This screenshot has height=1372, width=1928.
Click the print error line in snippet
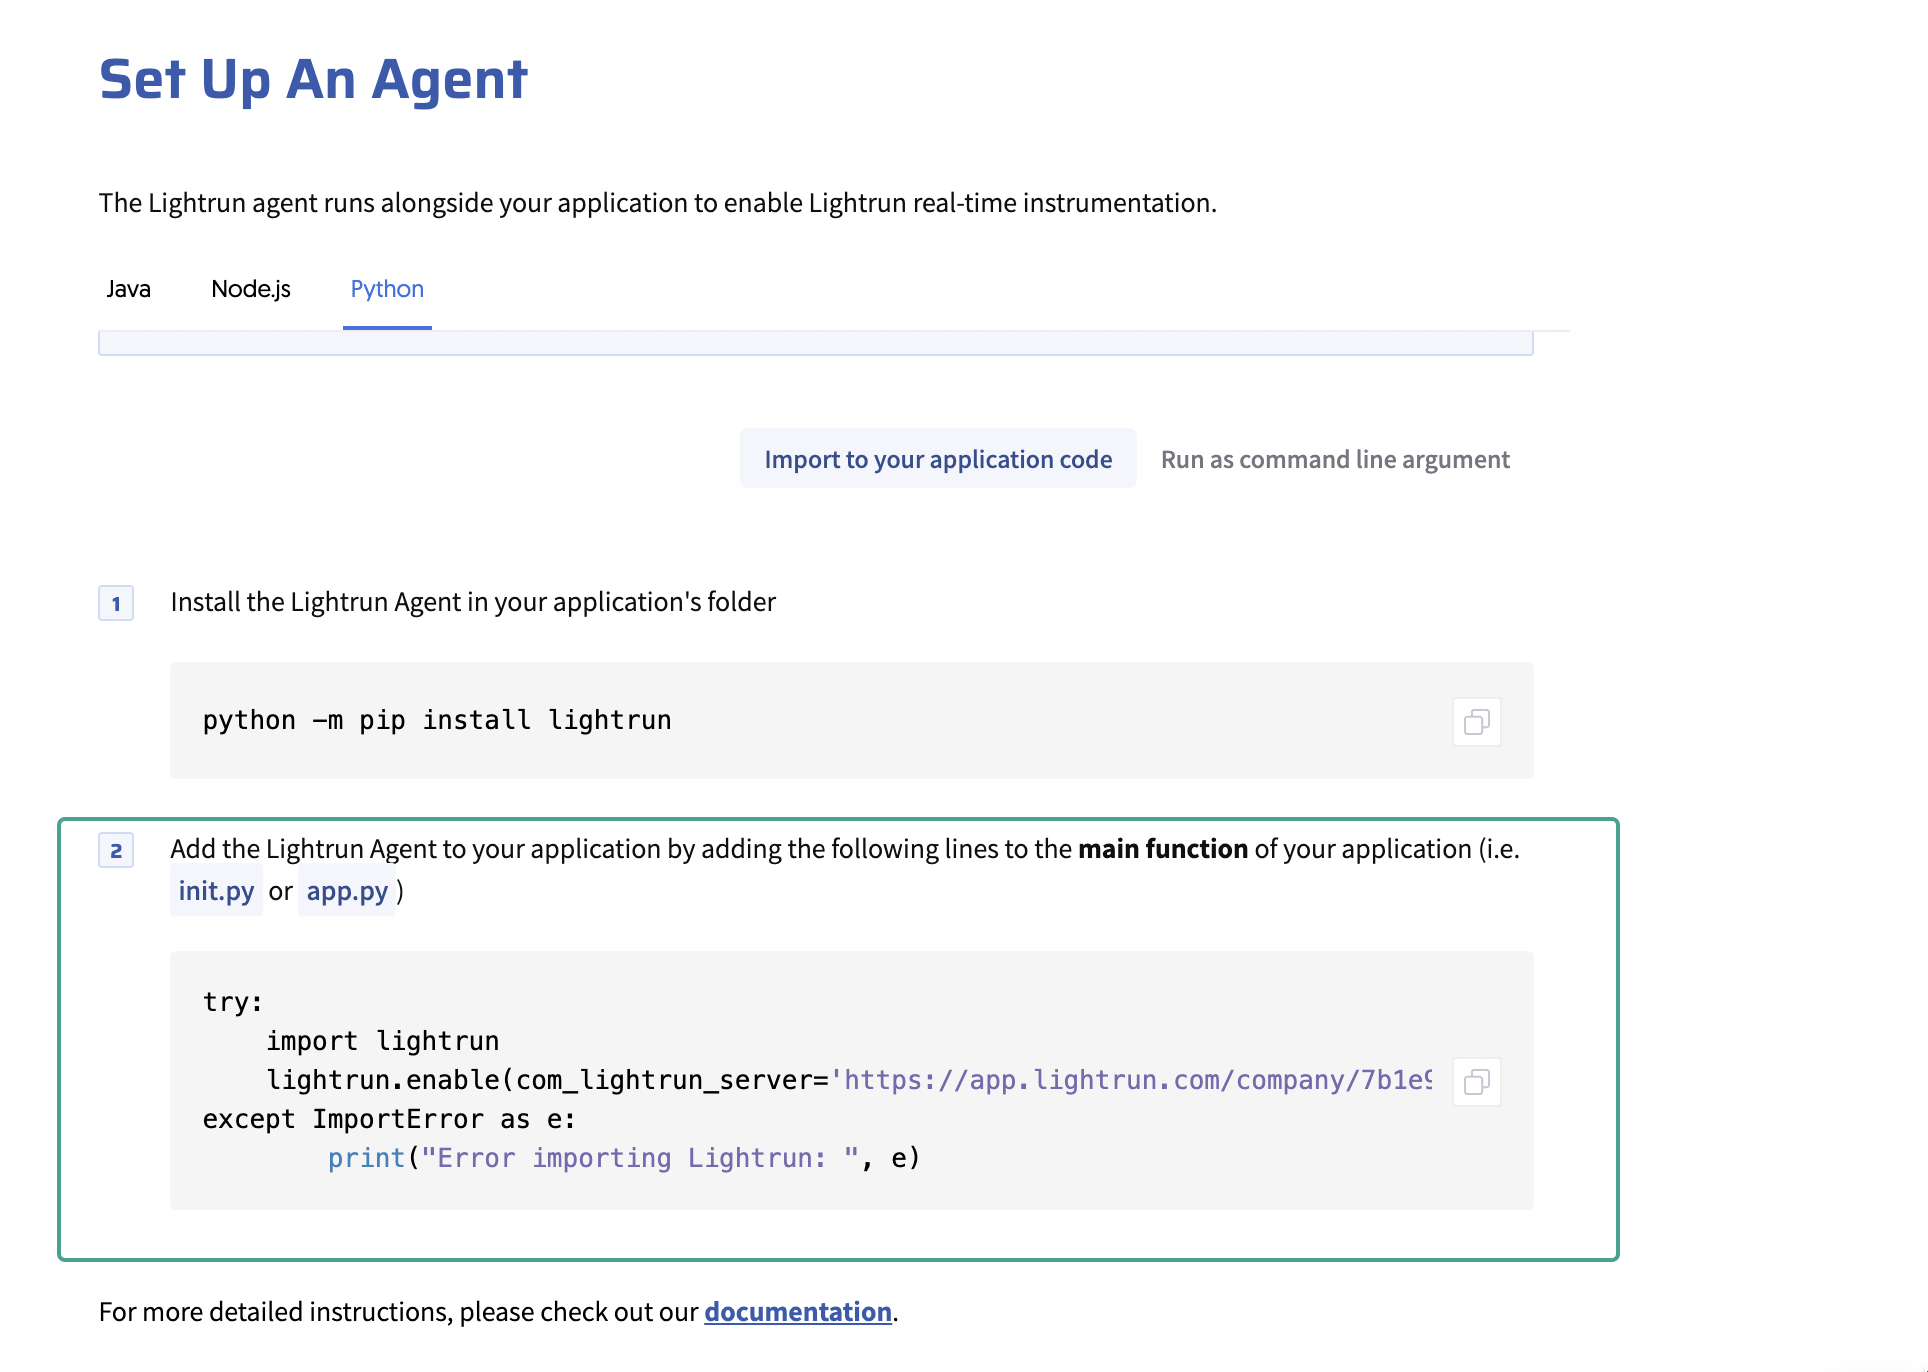[x=623, y=1158]
